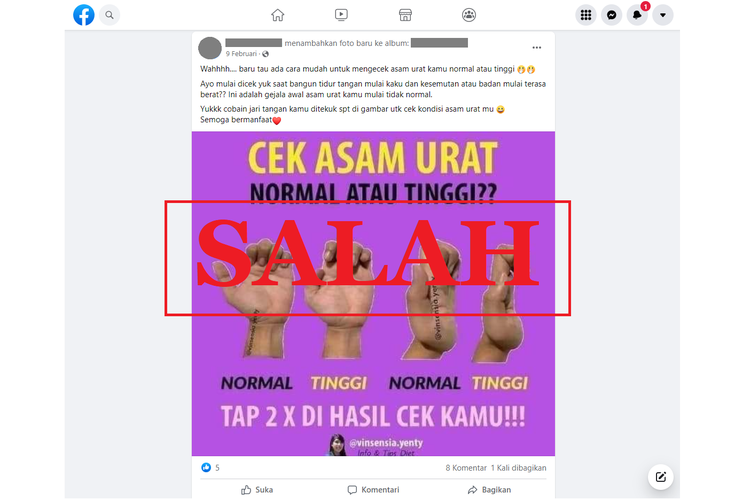
Task: Toggle the Suka like button
Action: point(257,489)
